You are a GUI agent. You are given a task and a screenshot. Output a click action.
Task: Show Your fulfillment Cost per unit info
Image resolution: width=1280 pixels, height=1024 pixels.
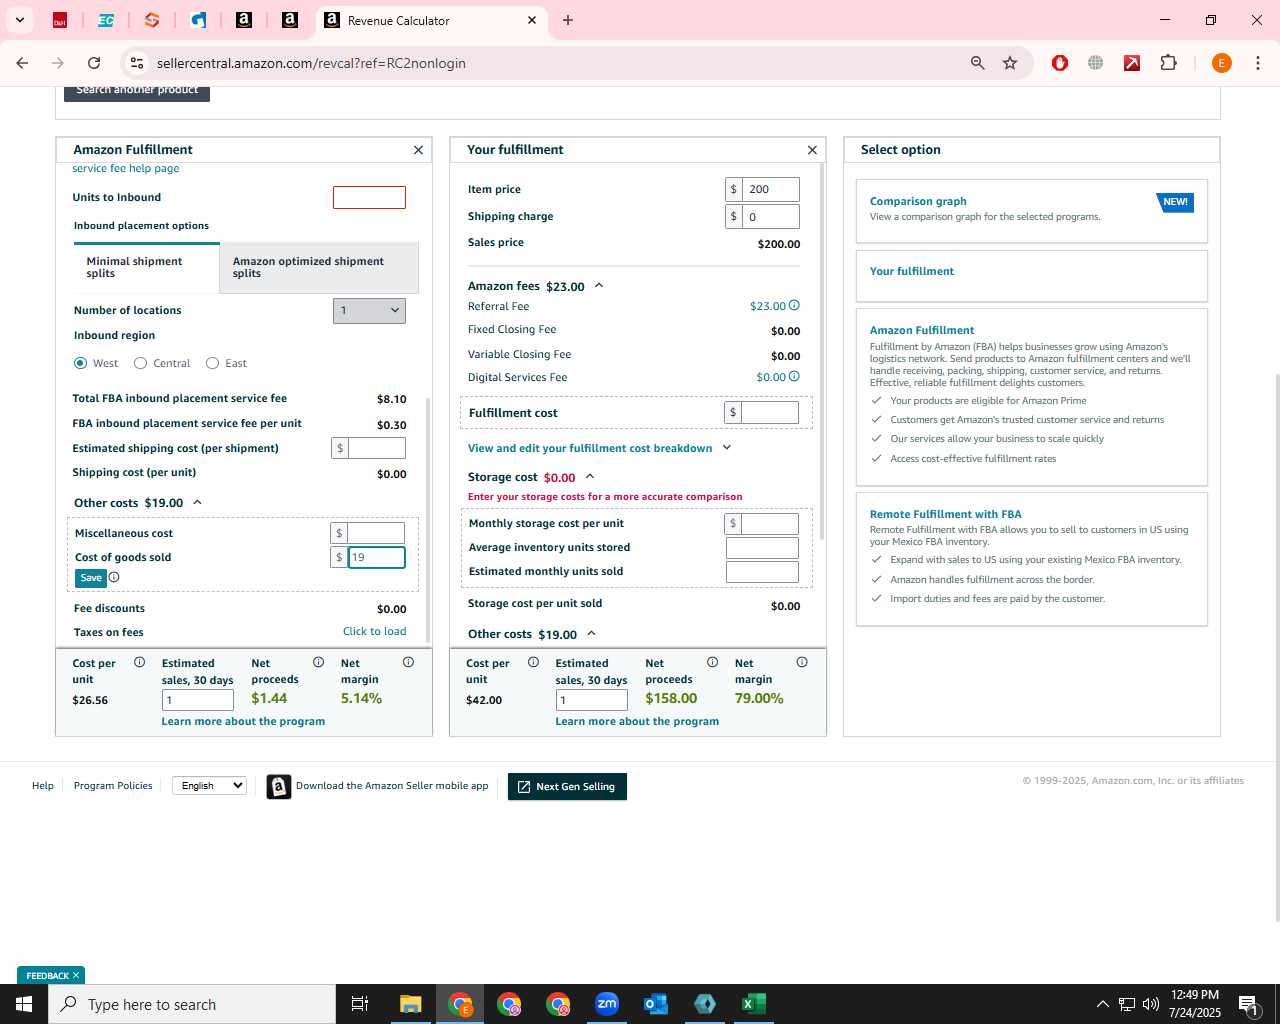coord(533,662)
